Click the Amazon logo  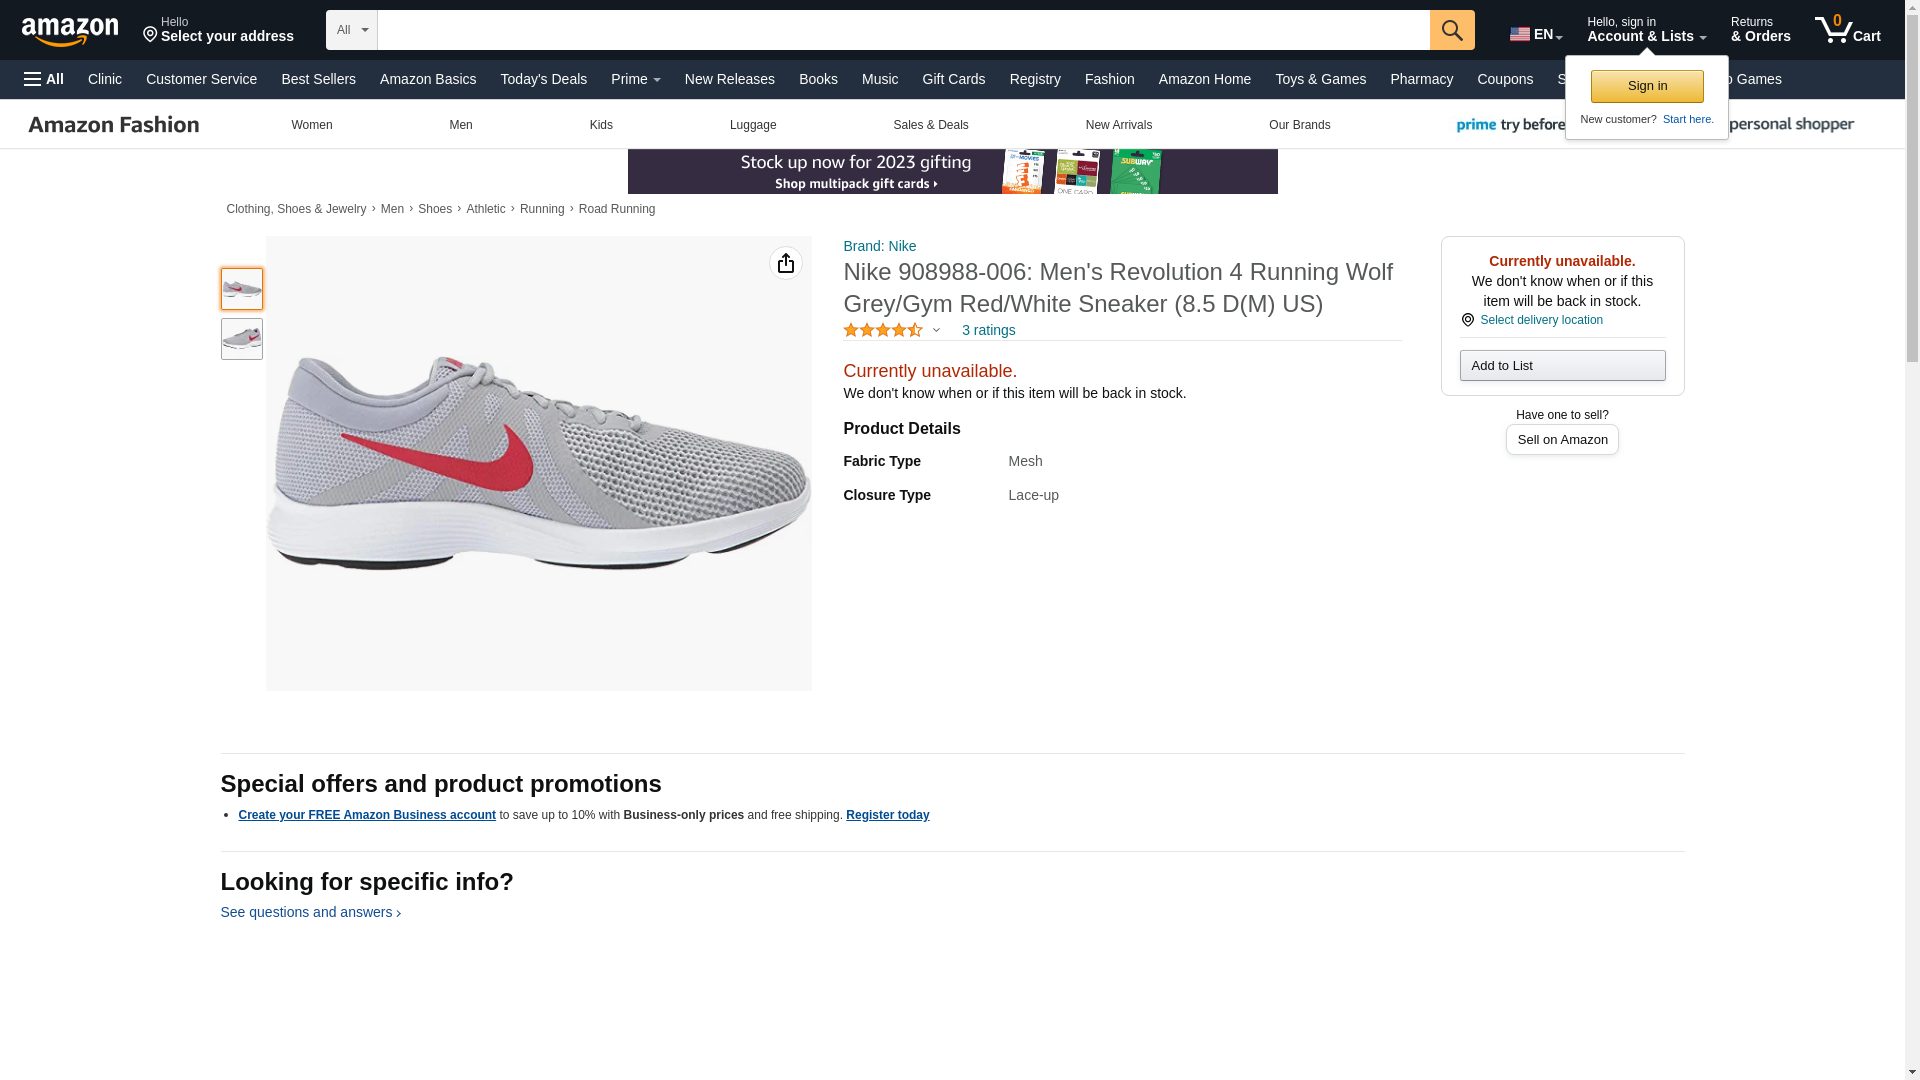point(70,31)
